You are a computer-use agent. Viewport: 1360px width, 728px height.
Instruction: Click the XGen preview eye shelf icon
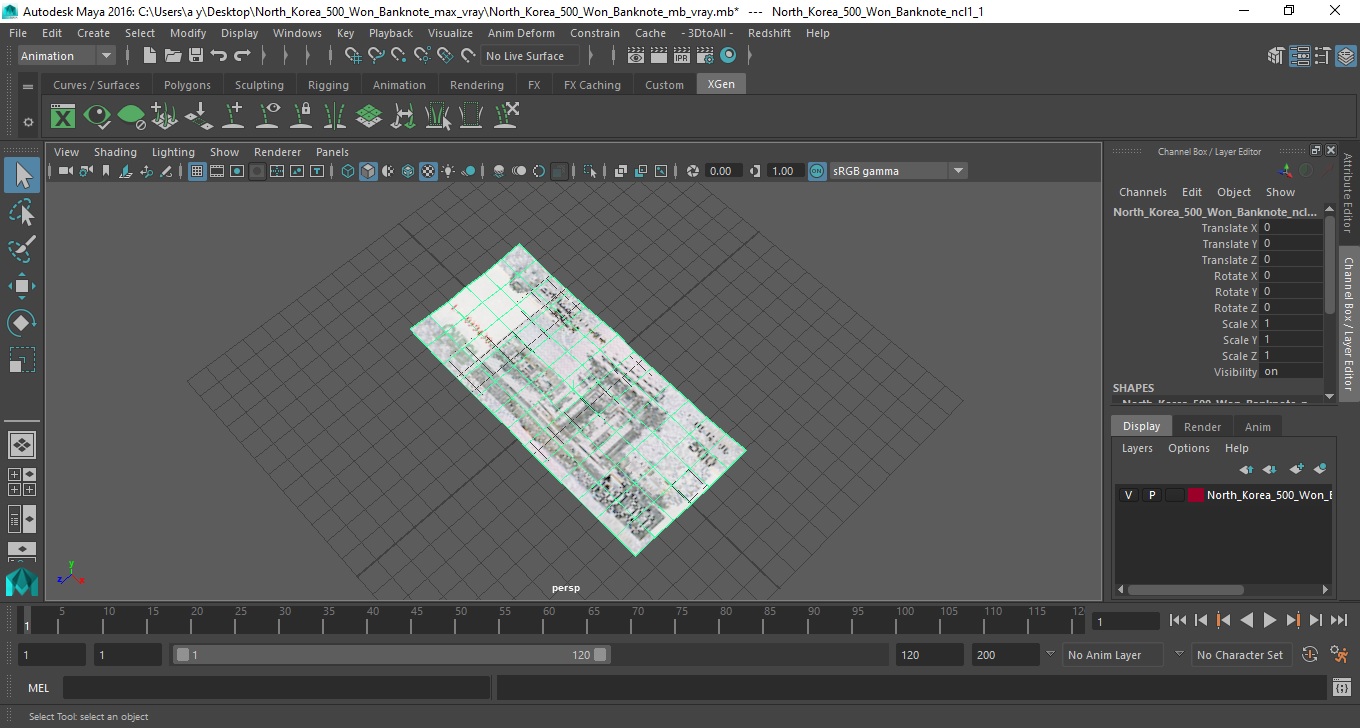[97, 116]
